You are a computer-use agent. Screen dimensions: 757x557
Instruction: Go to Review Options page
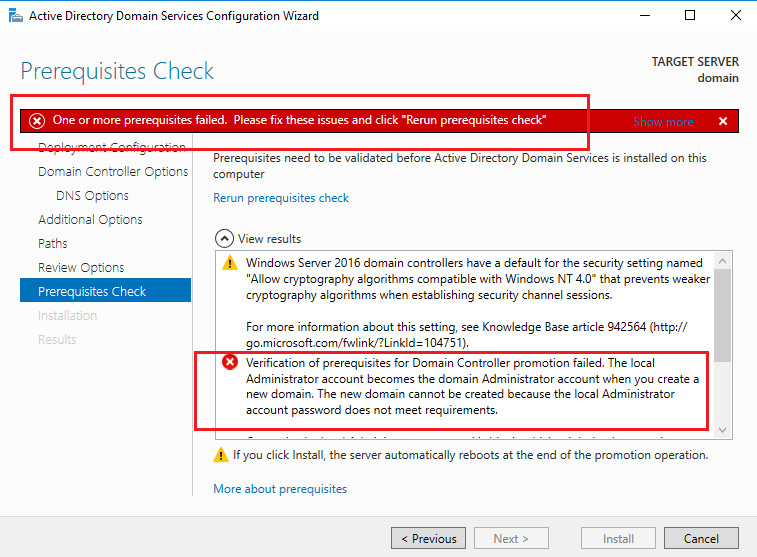[81, 267]
